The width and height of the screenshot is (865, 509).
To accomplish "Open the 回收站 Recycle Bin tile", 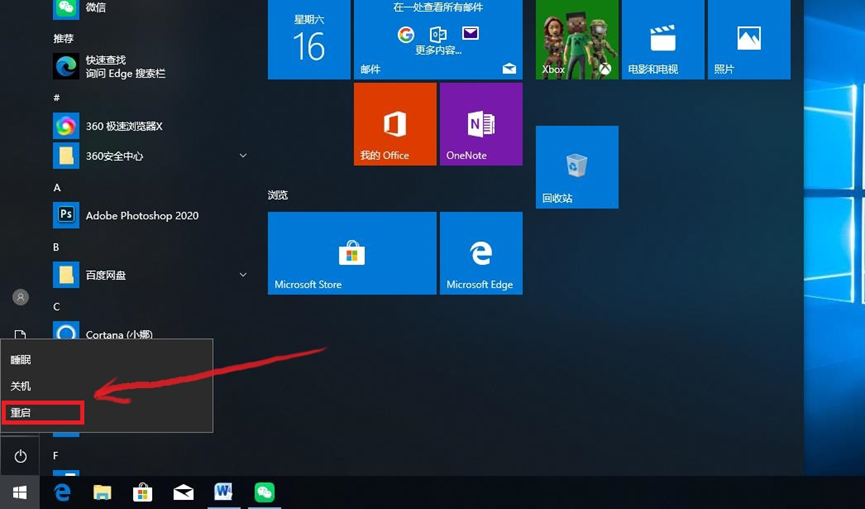I will pyautogui.click(x=577, y=167).
